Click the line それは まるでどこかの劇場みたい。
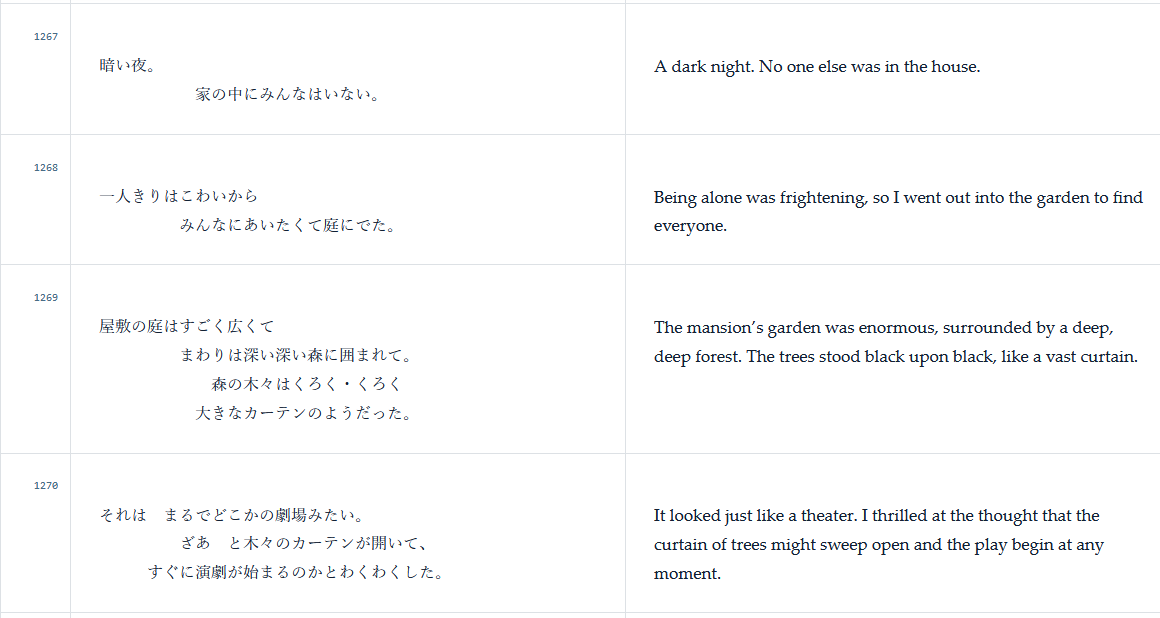Viewport: 1160px width, 618px height. click(x=232, y=515)
